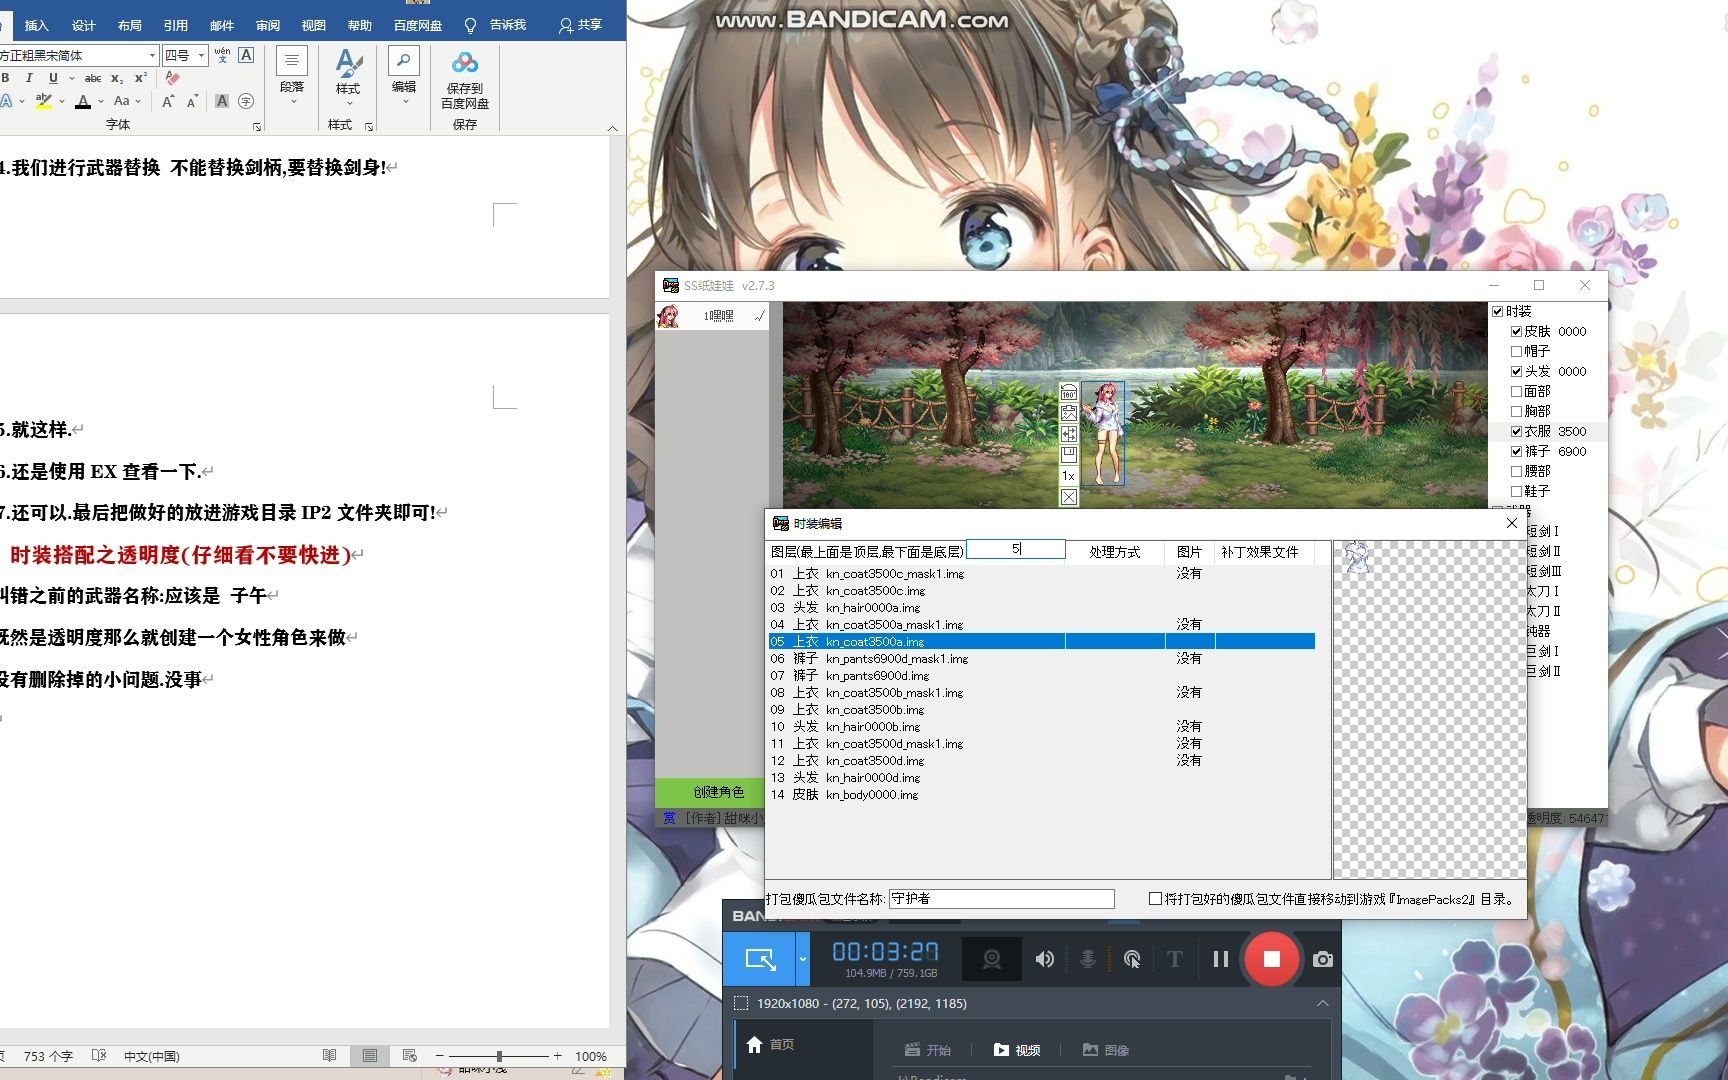Open Bandicam 视频 tab
The image size is (1728, 1080).
(x=1017, y=1050)
